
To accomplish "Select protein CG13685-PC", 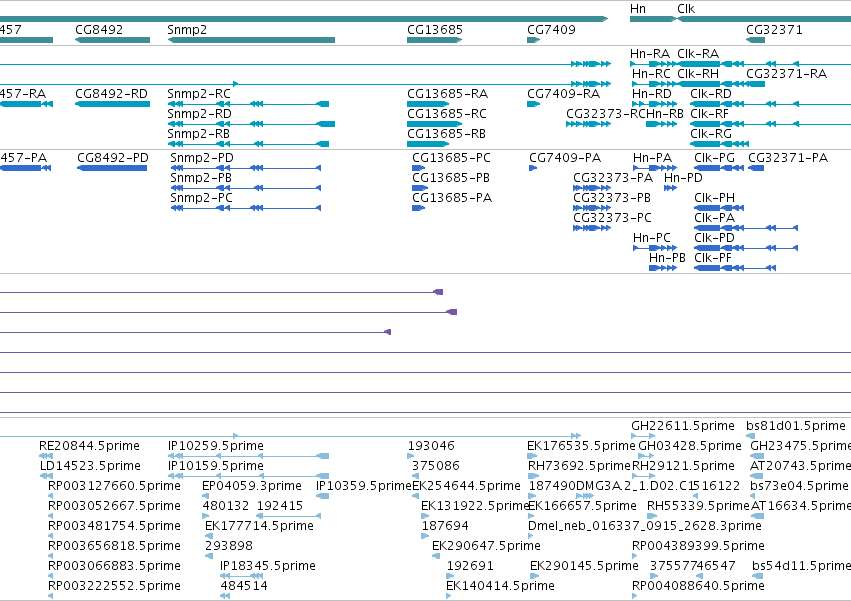I will [451, 158].
